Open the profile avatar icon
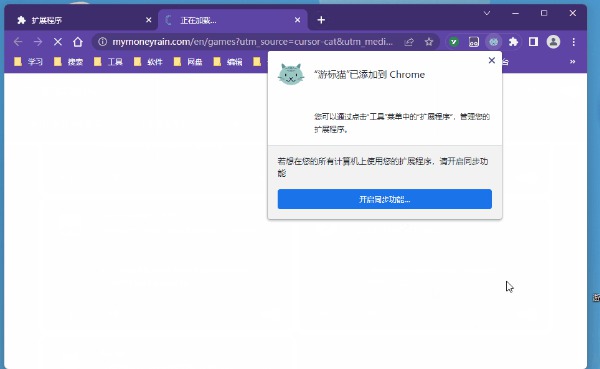The height and width of the screenshot is (369, 600). click(x=553, y=42)
